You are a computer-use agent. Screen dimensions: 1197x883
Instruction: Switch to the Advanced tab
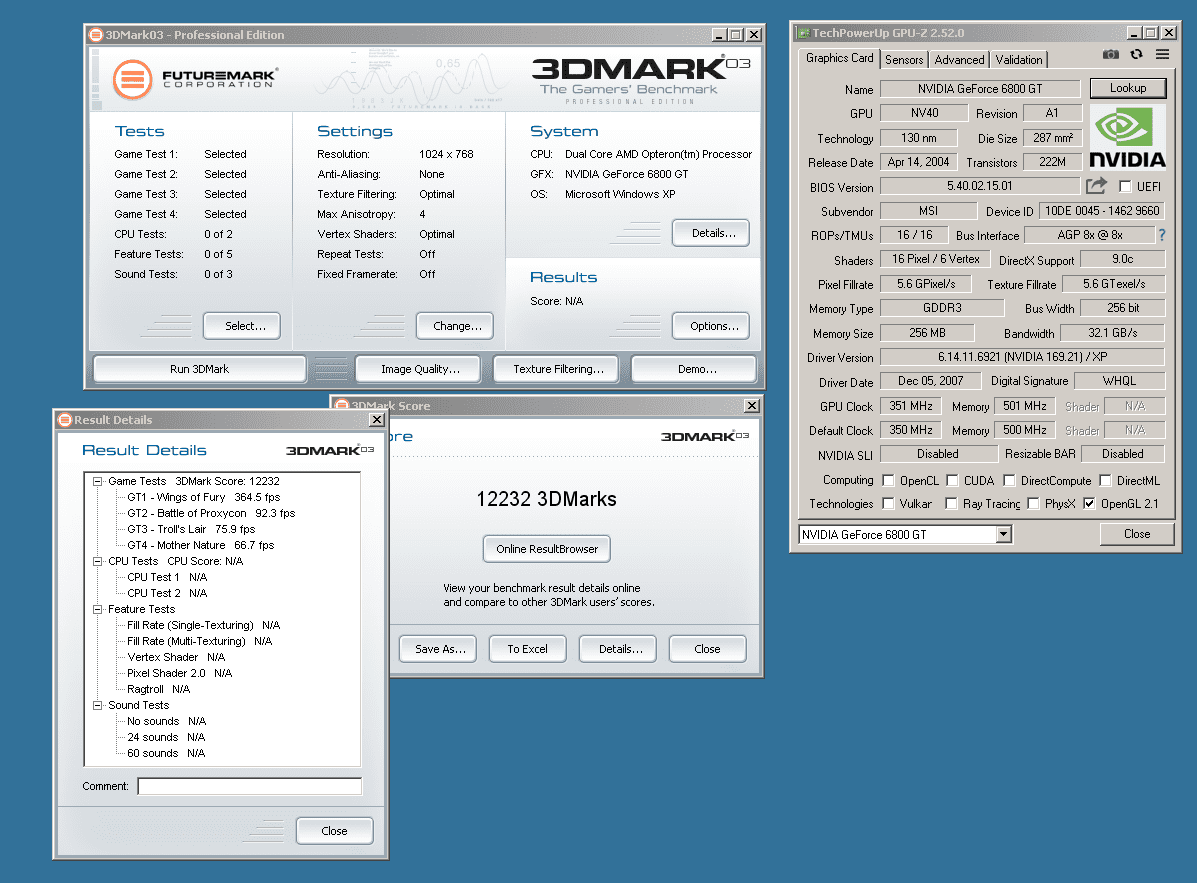pyautogui.click(x=959, y=60)
